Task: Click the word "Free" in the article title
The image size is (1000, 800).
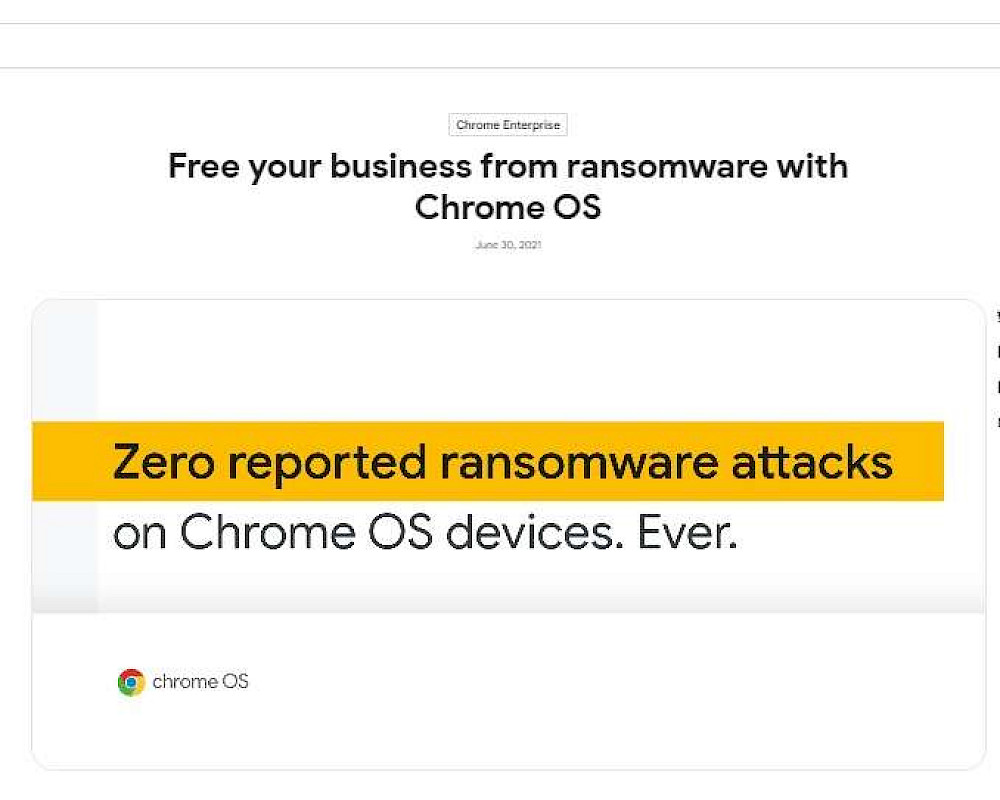Action: [x=204, y=166]
